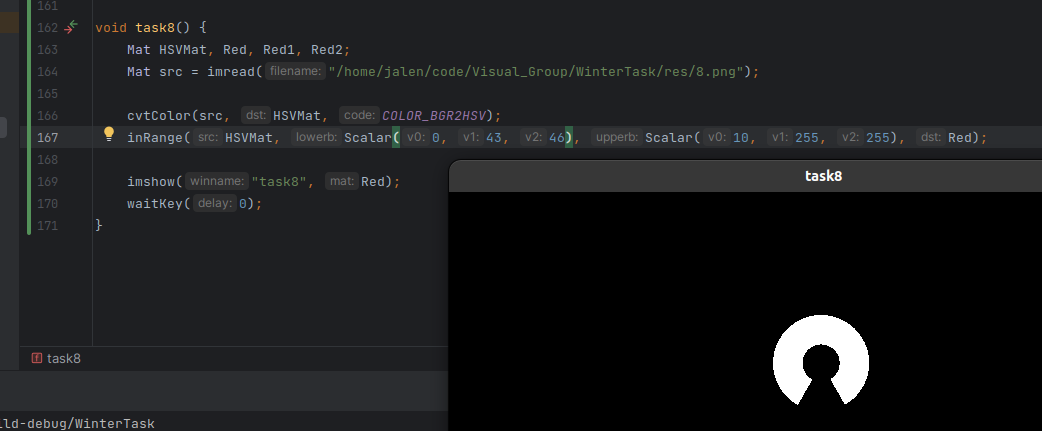This screenshot has height=431, width=1042.
Task: Click the white ring shape in task8 window
Action: coord(821,359)
